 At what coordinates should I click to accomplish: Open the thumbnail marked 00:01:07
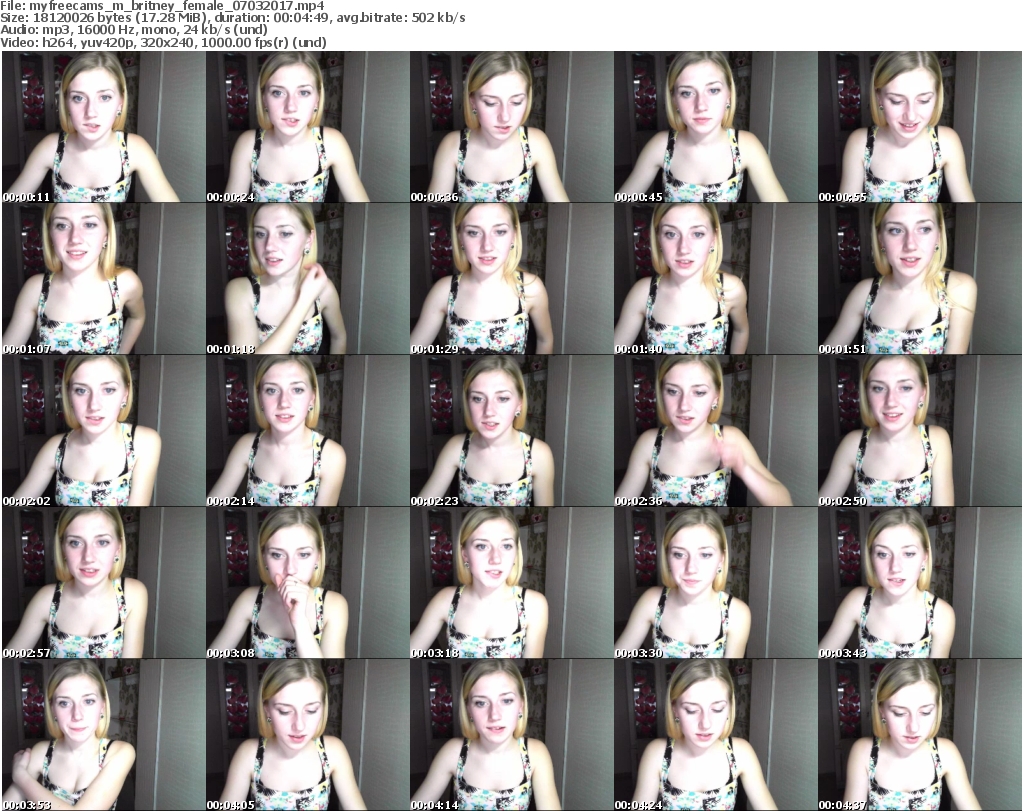pyautogui.click(x=104, y=279)
